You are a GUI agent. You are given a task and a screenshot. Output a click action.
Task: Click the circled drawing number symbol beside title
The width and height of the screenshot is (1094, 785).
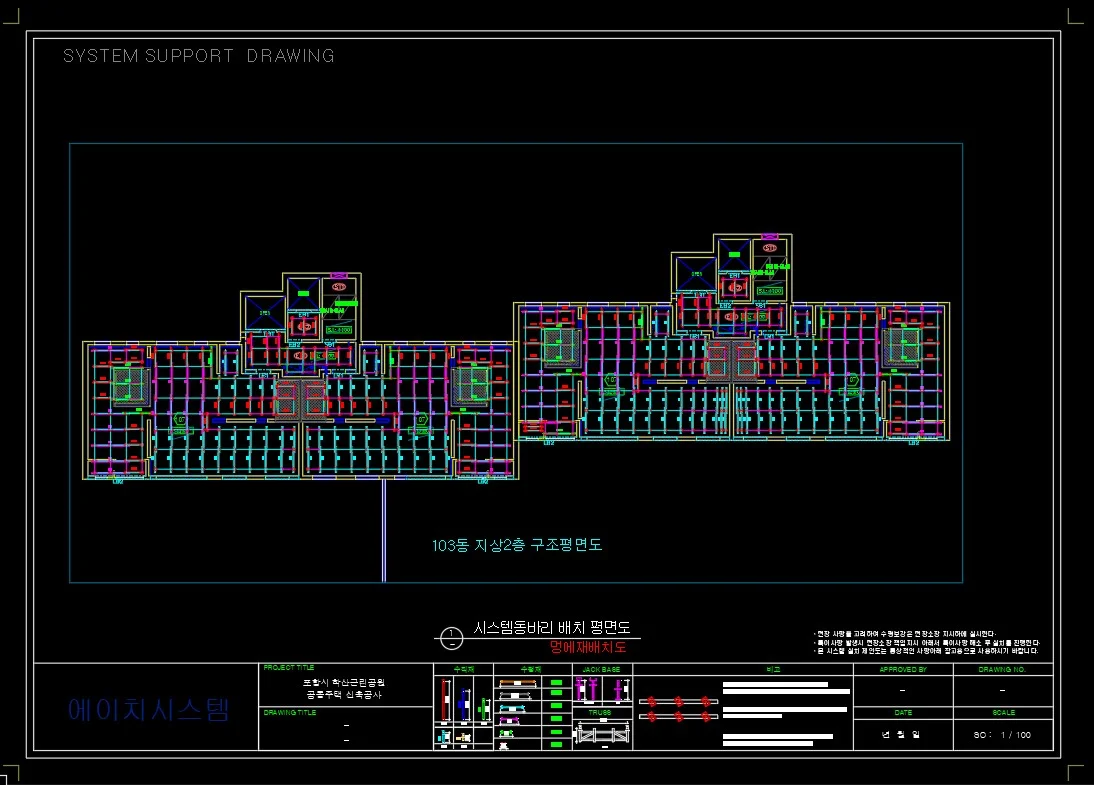click(x=452, y=637)
